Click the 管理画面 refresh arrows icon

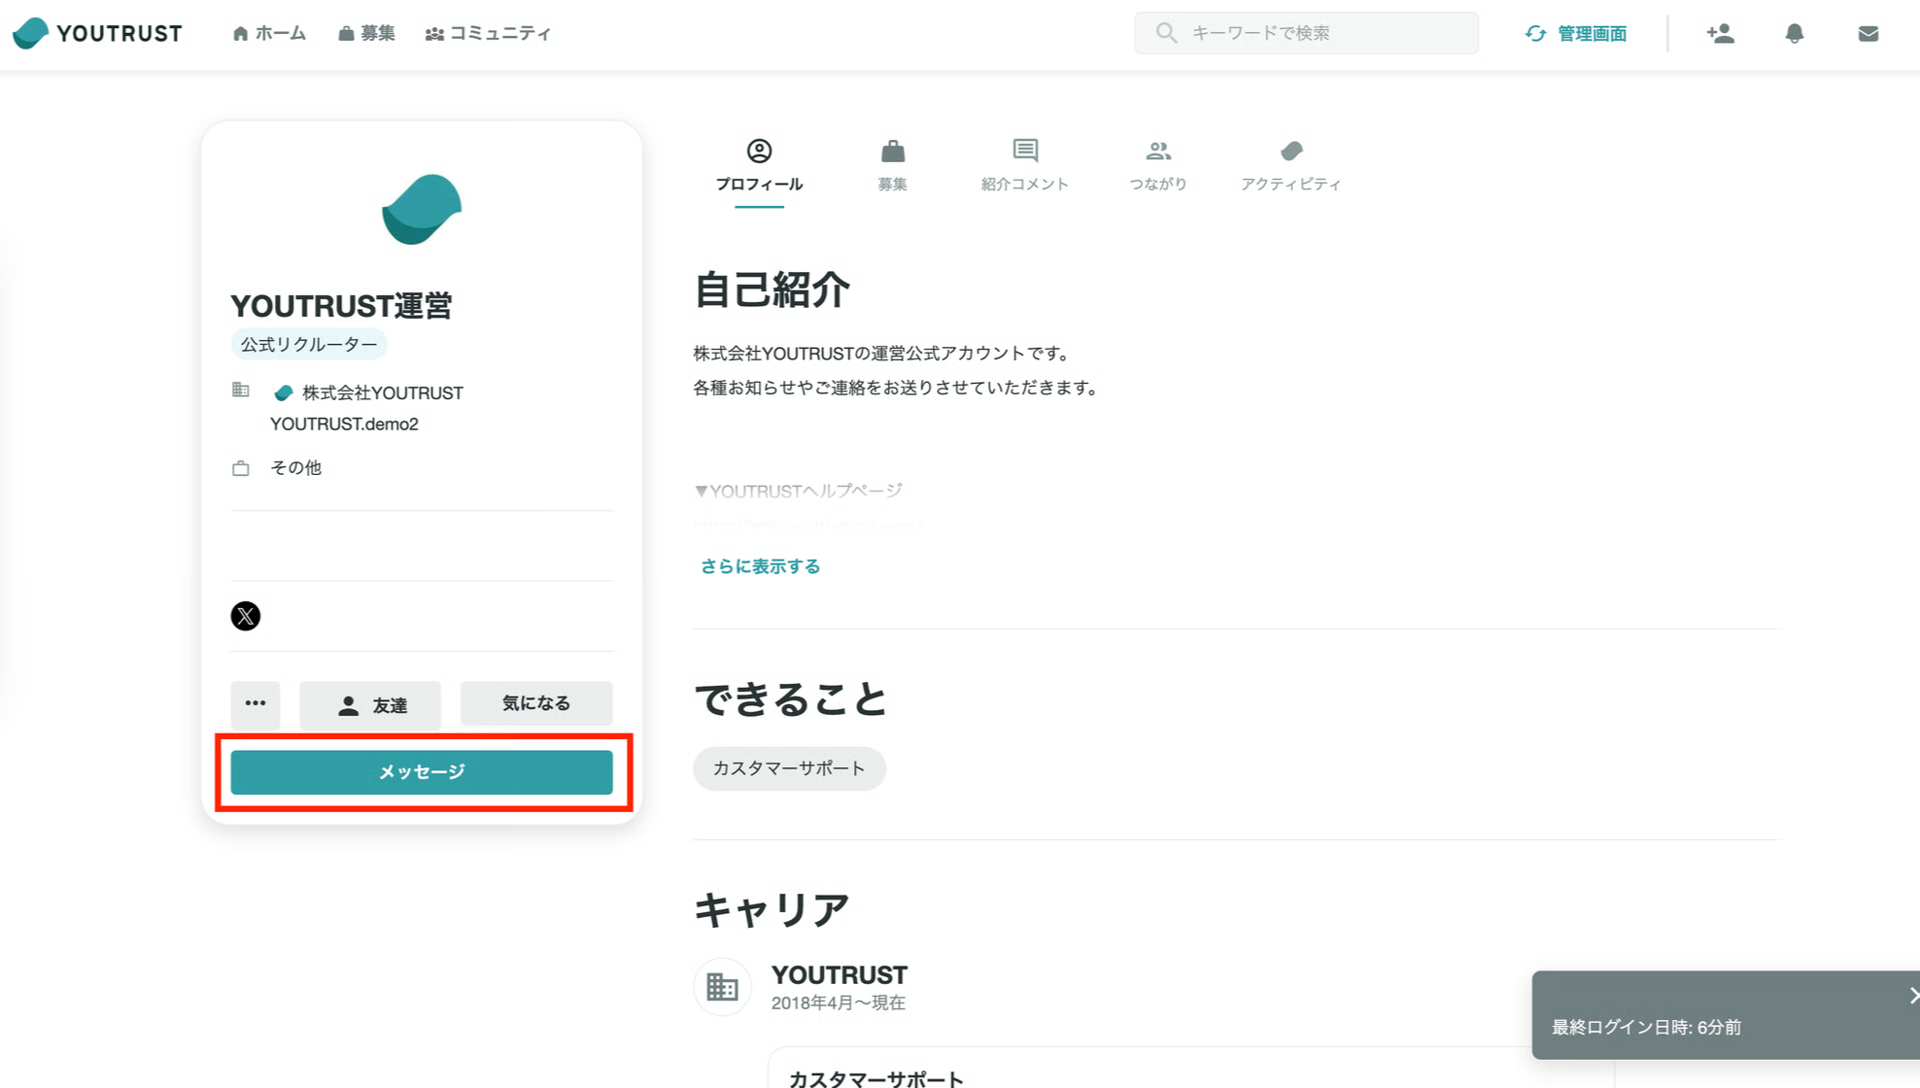click(1536, 33)
